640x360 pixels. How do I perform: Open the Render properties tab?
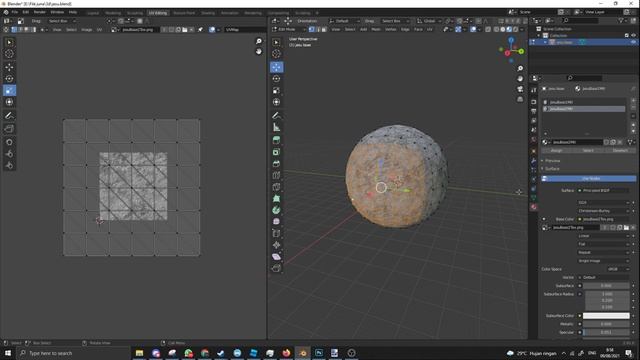(533, 102)
